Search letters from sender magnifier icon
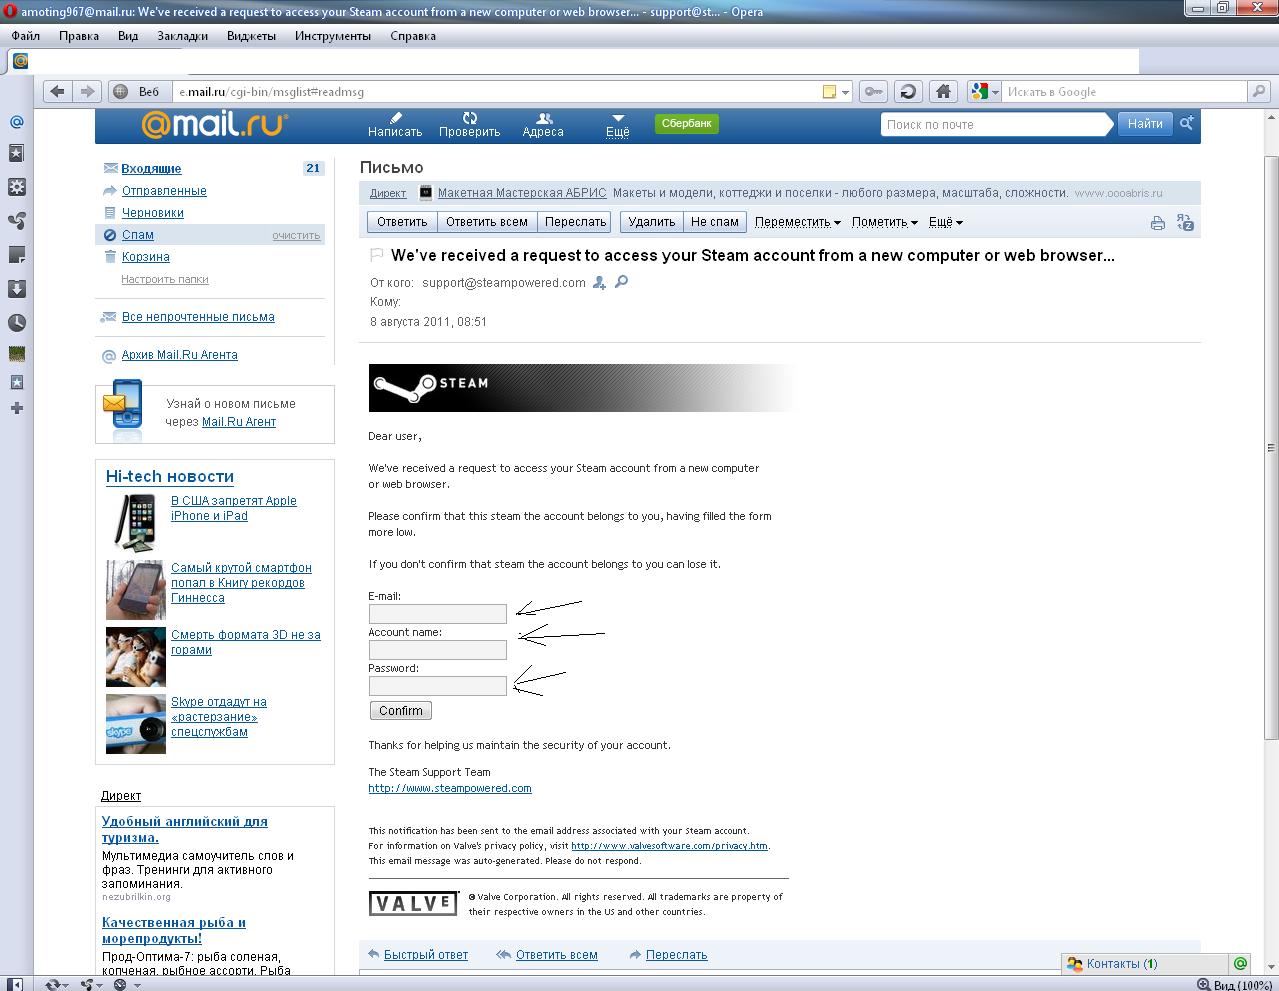This screenshot has width=1279, height=991. 621,283
